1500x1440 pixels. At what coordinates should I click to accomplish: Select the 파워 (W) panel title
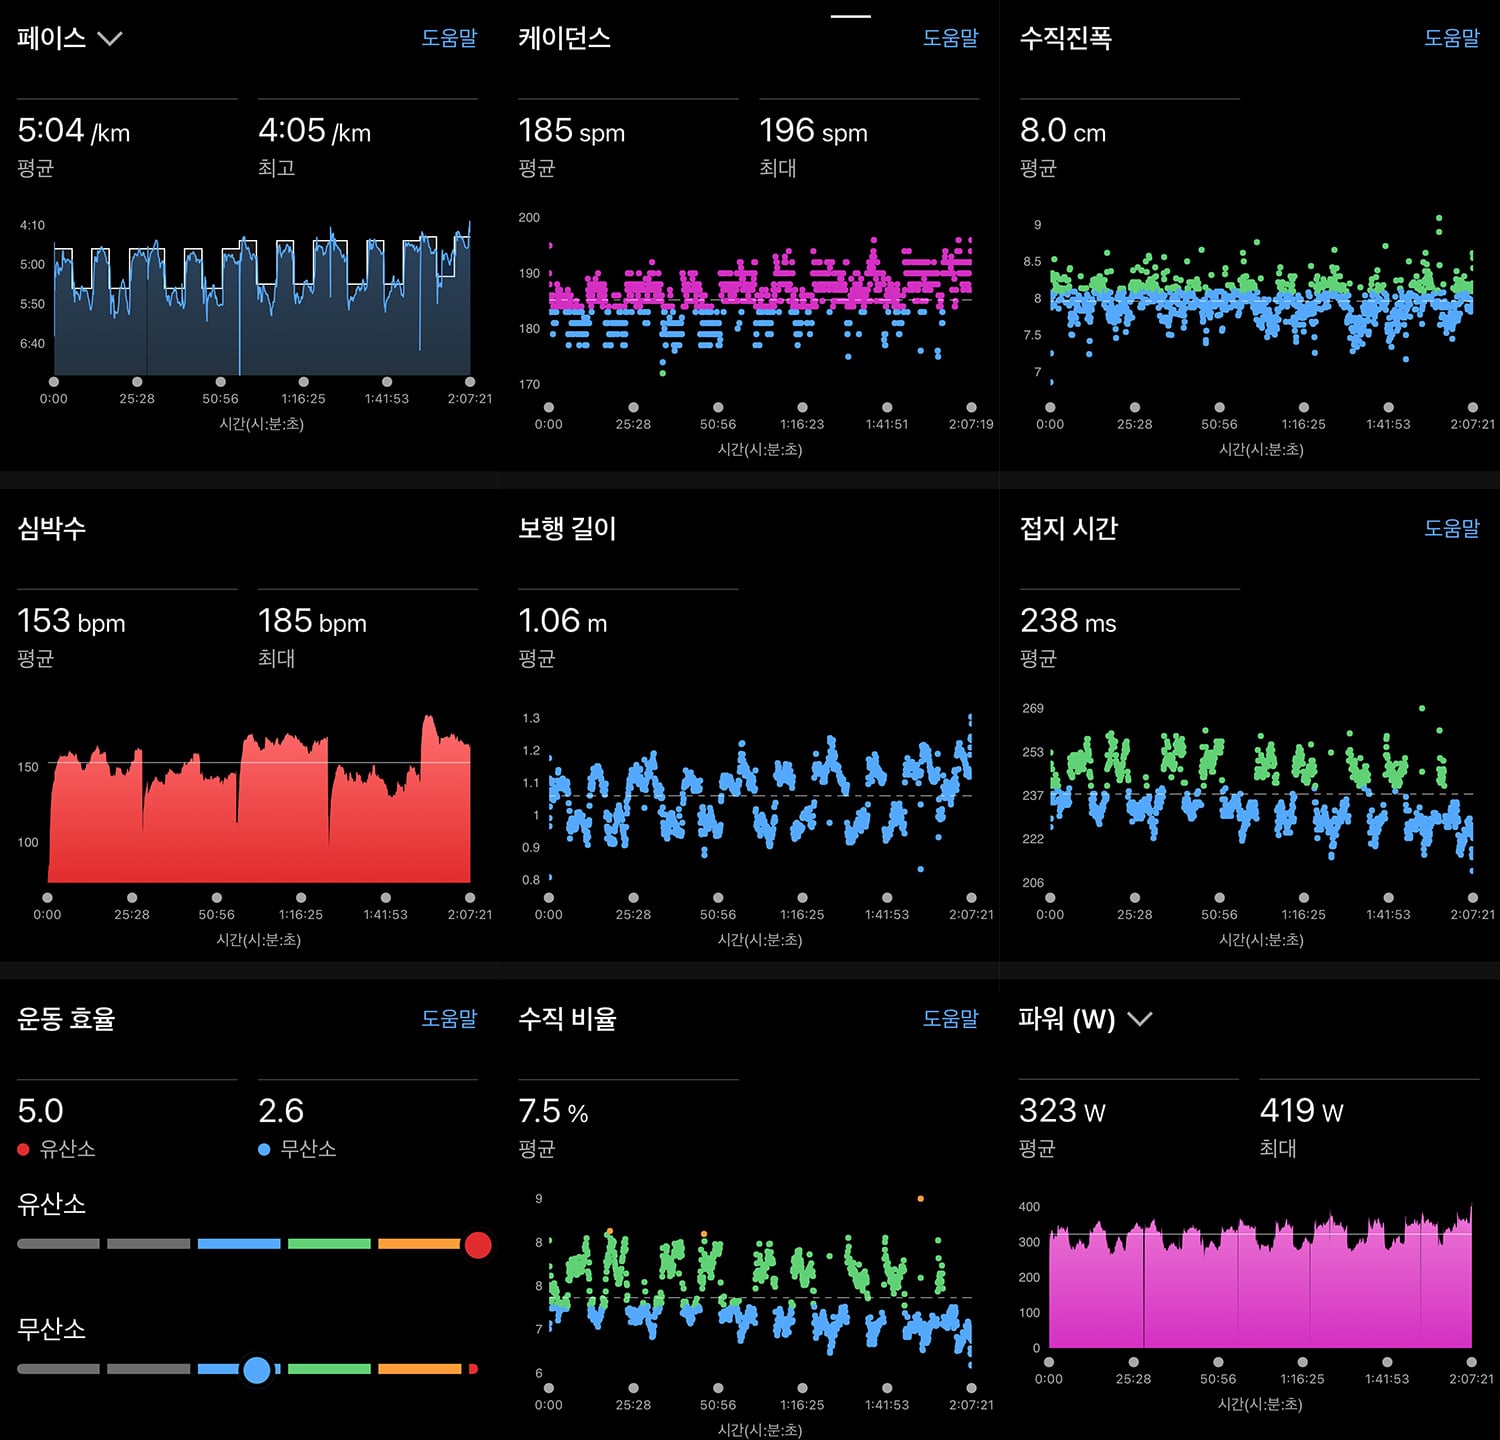pyautogui.click(x=1067, y=1019)
